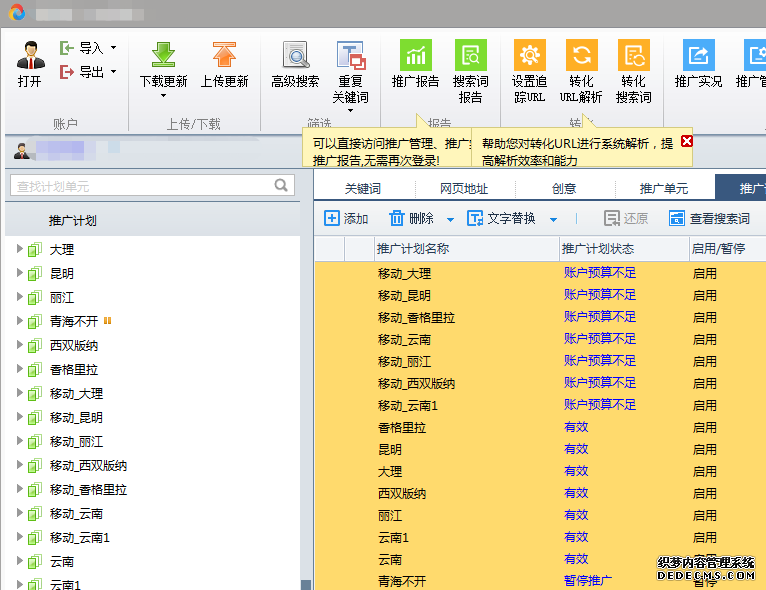Click the 下载更新 download icon
Image resolution: width=766 pixels, height=590 pixels.
coord(163,56)
